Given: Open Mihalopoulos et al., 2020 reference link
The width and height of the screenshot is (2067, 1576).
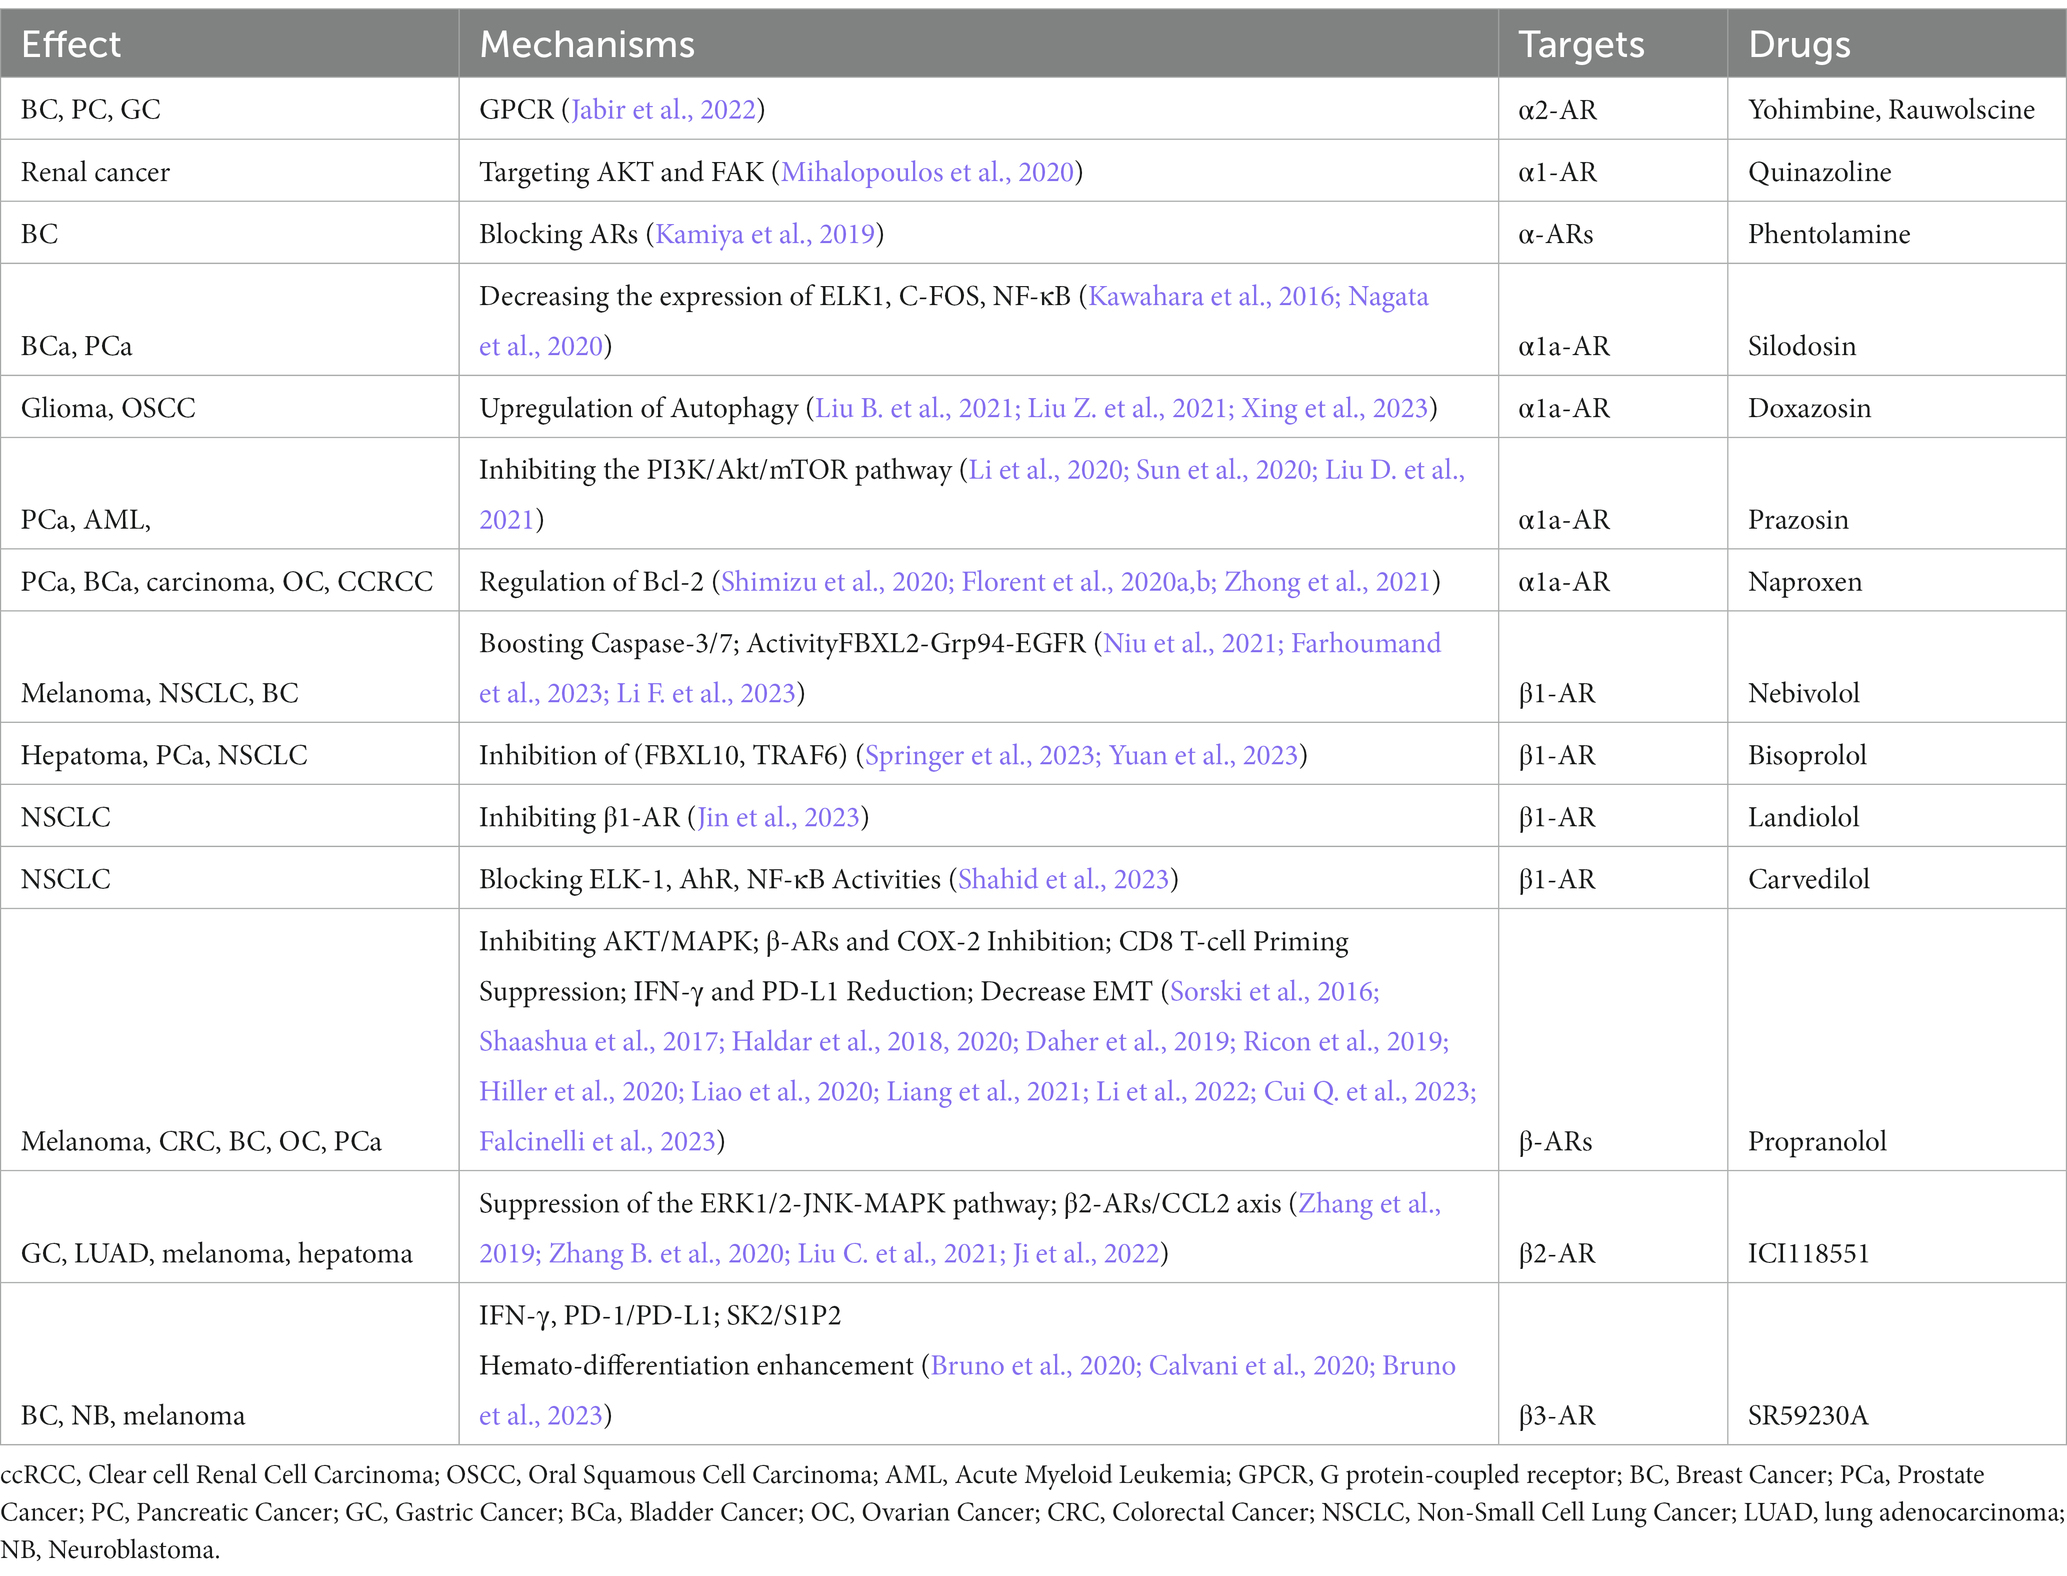Looking at the screenshot, I should (927, 172).
